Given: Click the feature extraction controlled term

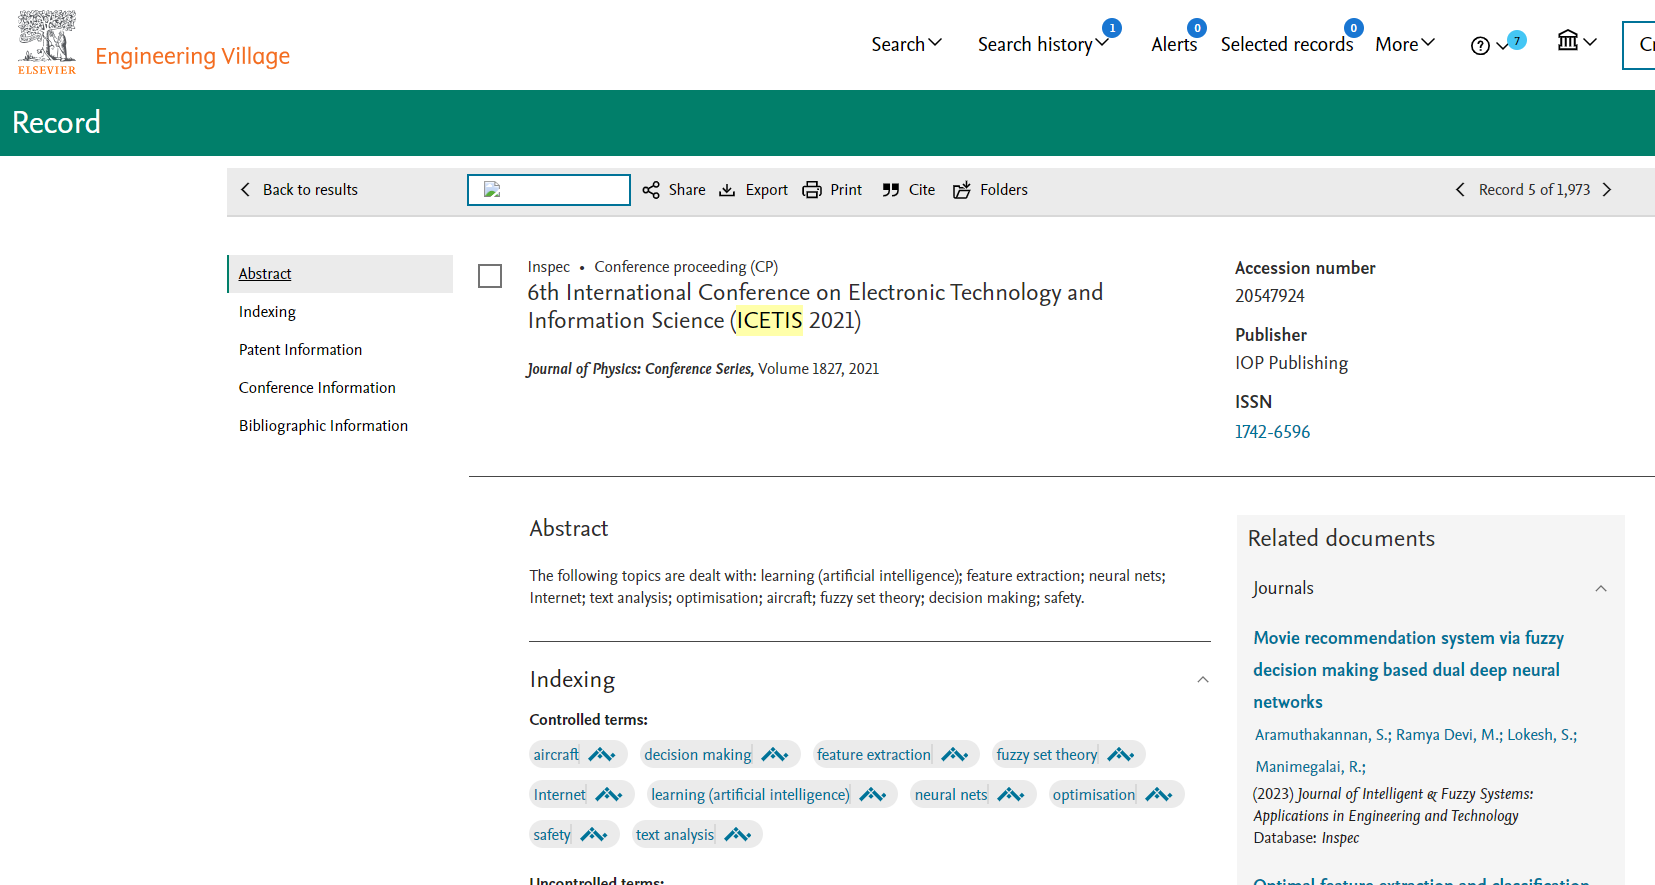Looking at the screenshot, I should 874,755.
